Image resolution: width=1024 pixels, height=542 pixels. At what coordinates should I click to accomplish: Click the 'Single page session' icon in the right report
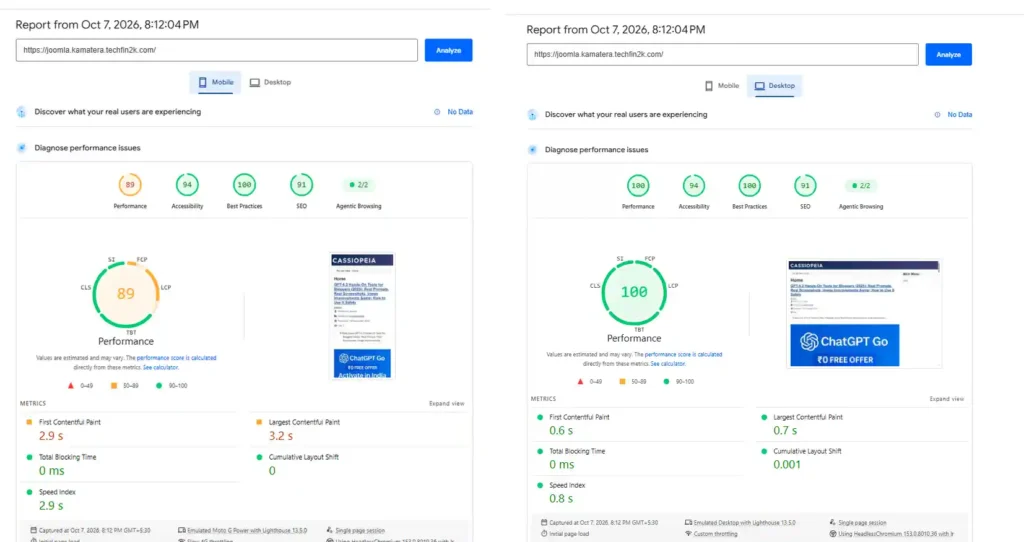pos(833,522)
